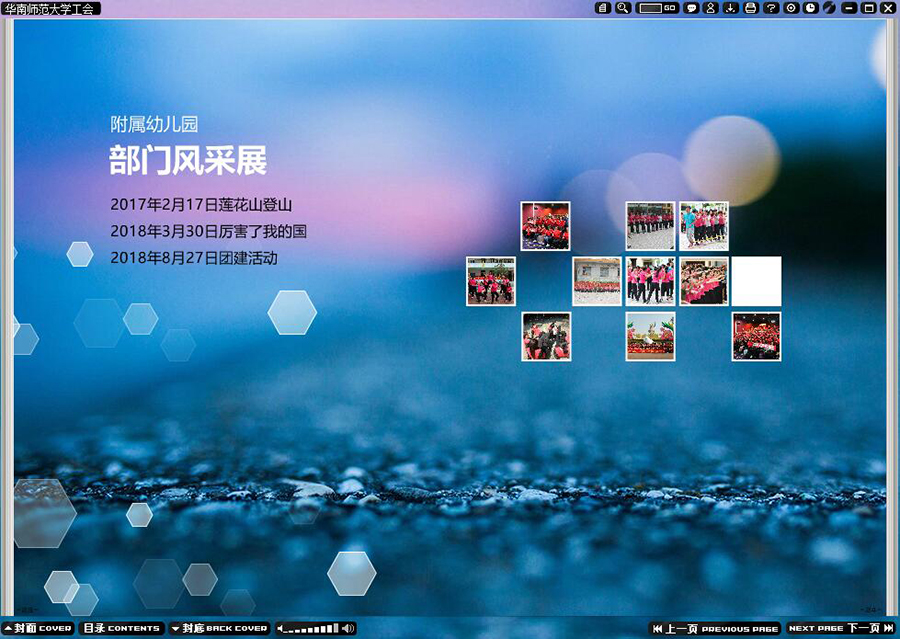Image resolution: width=900 pixels, height=639 pixels.
Task: Click the user profile icon
Action: click(711, 8)
